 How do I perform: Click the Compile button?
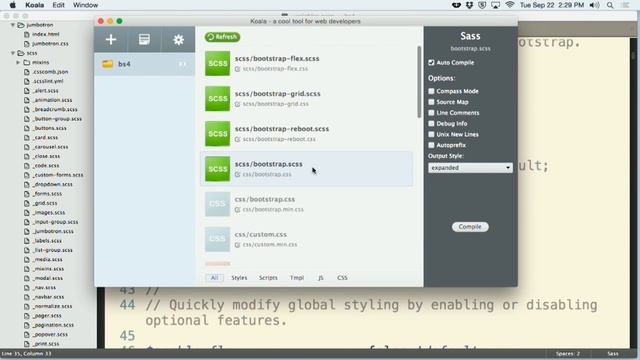(470, 227)
